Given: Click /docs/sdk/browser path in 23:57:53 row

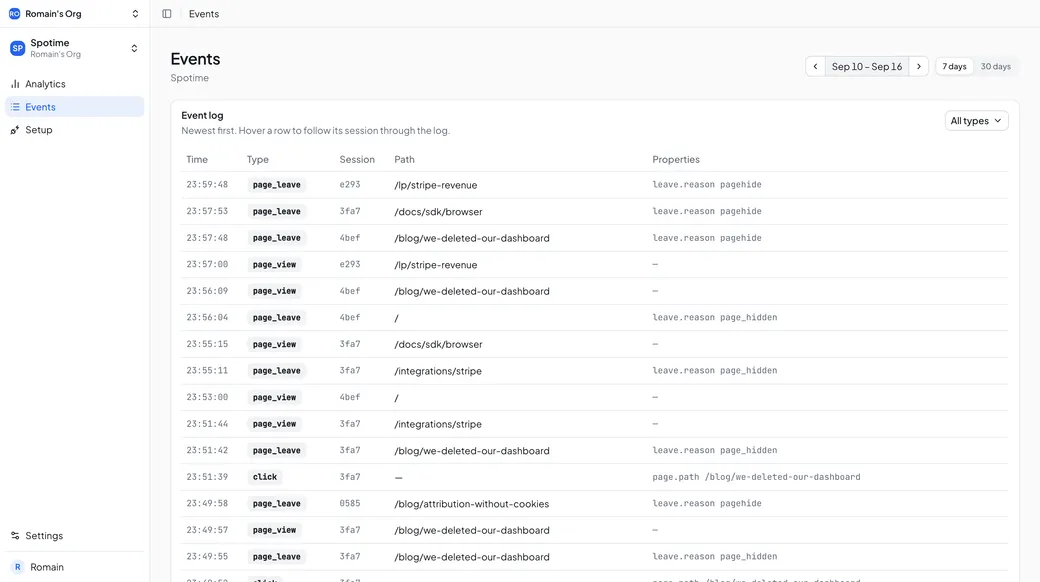Looking at the screenshot, I should click(x=438, y=212).
